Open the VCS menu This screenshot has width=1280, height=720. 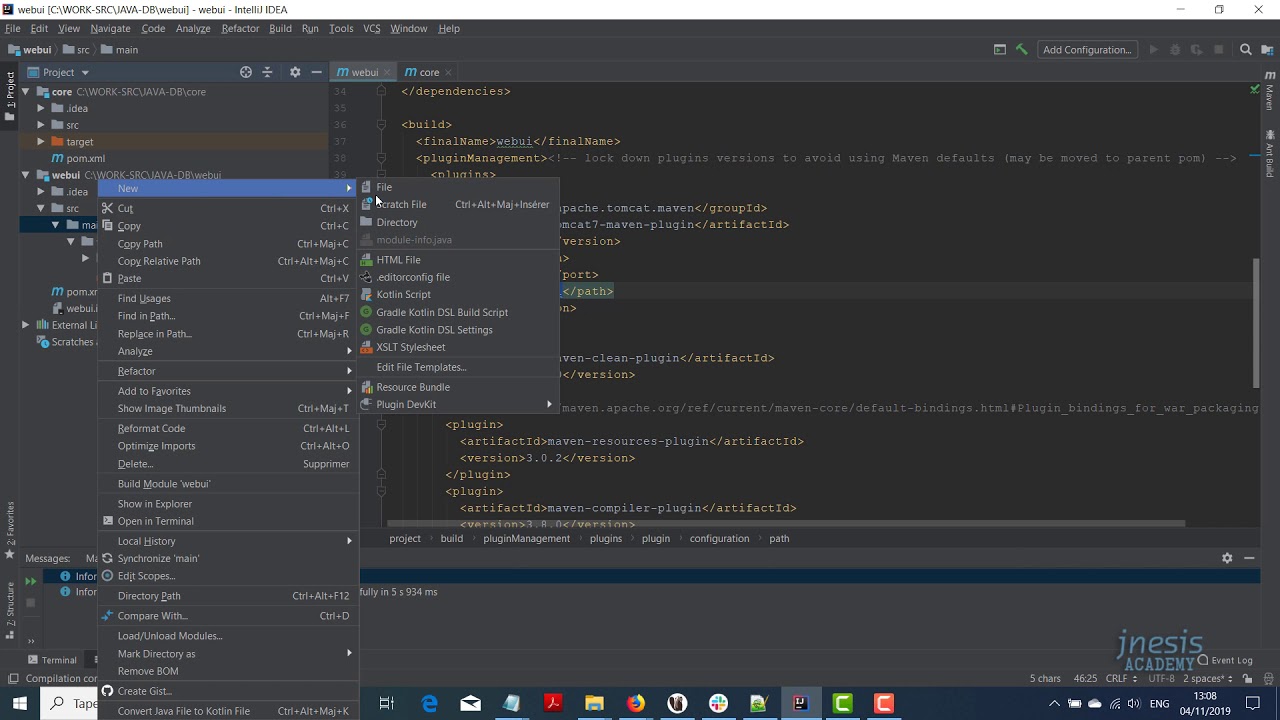[x=372, y=28]
